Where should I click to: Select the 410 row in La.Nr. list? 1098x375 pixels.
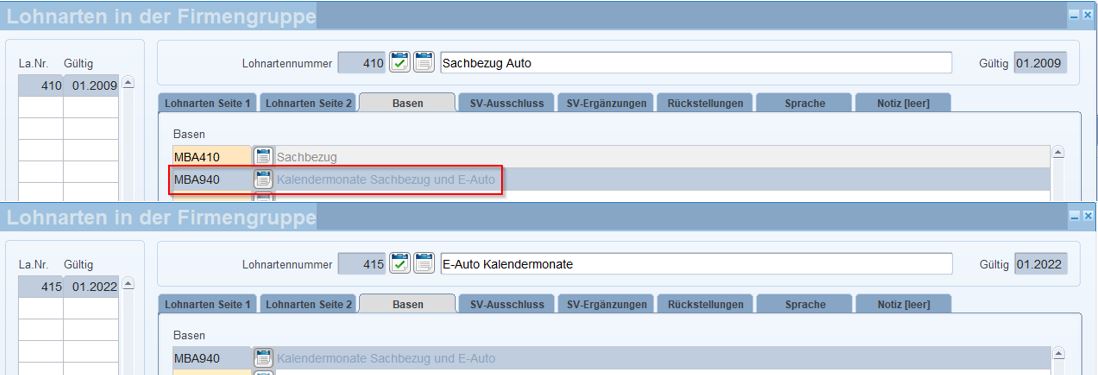click(69, 85)
